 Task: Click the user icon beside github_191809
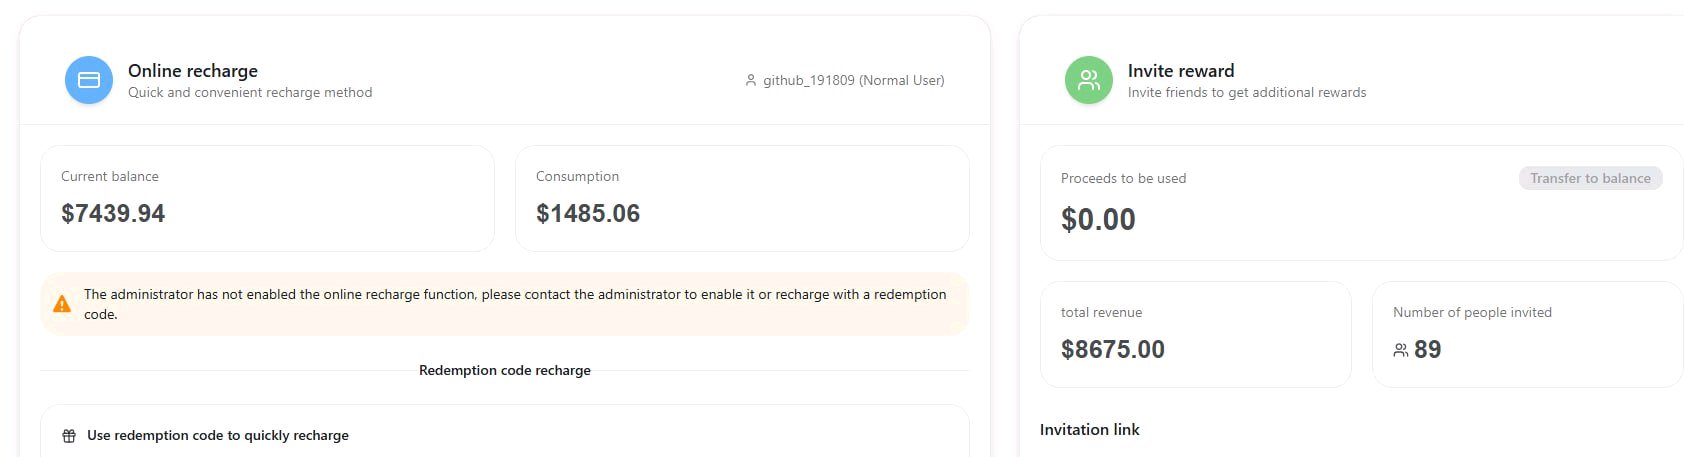click(x=751, y=80)
